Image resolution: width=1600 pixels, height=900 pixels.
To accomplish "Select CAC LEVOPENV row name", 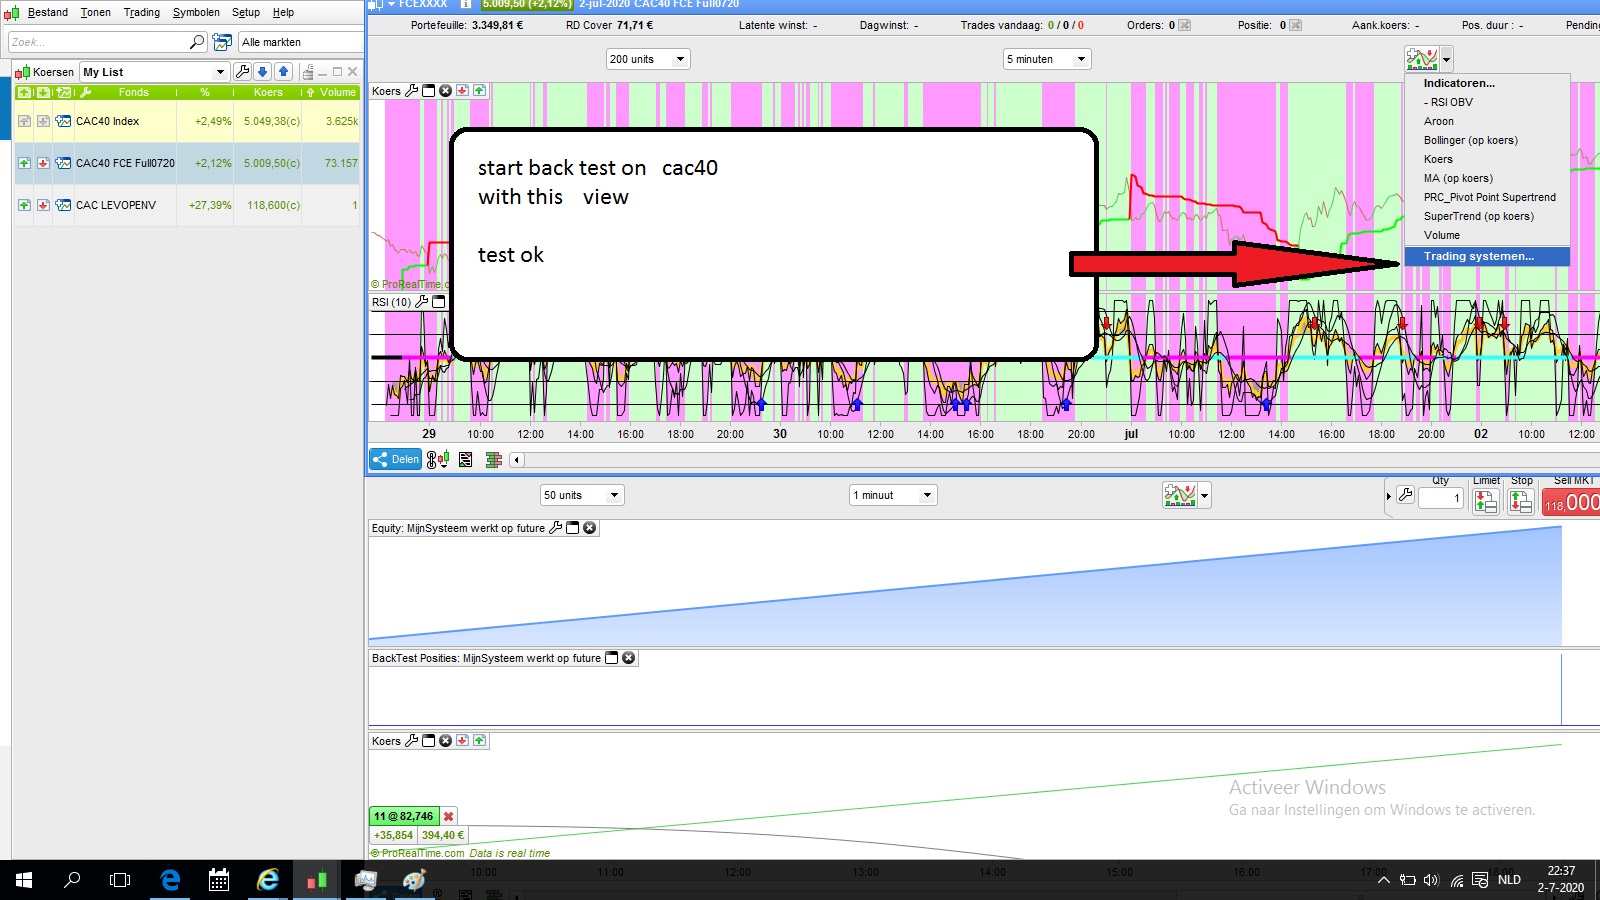I will [x=116, y=205].
